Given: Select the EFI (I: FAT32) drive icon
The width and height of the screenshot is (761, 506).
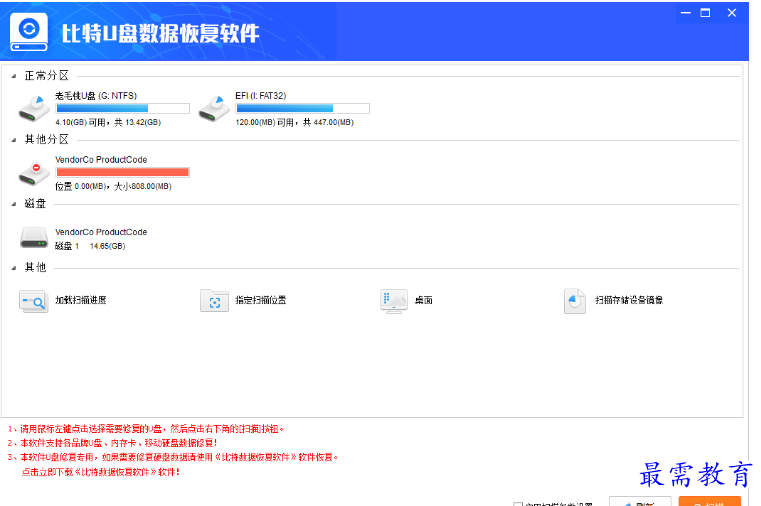Looking at the screenshot, I should (x=214, y=109).
